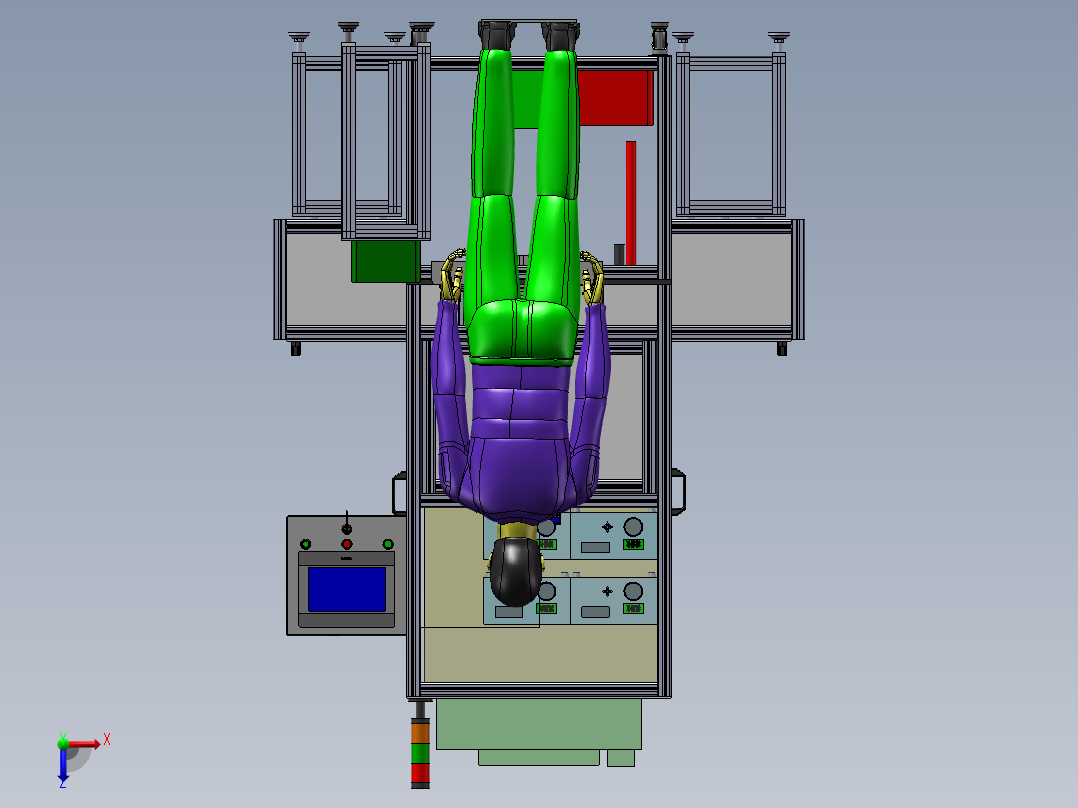Select the mannequin's black head
1078x808 pixels.
click(x=516, y=571)
